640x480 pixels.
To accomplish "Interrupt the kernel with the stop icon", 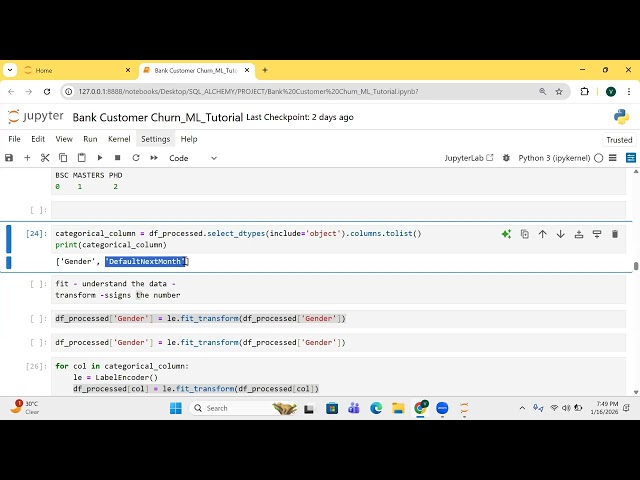I will (x=117, y=158).
